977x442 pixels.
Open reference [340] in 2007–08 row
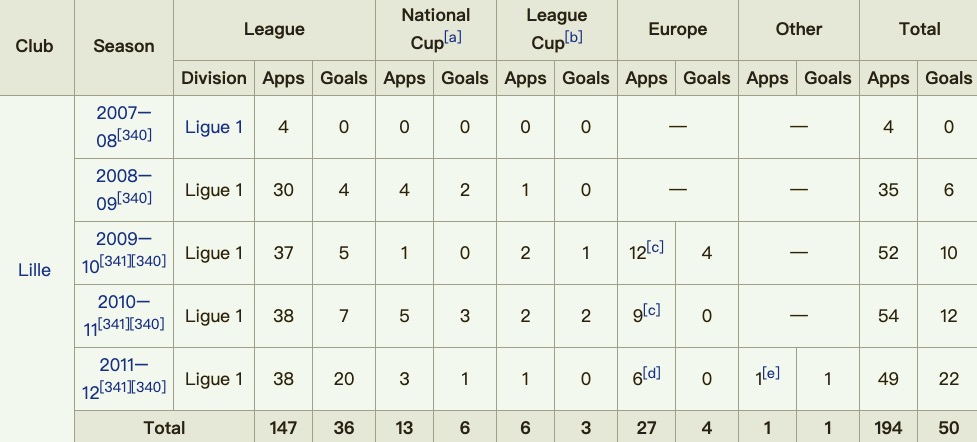135,135
